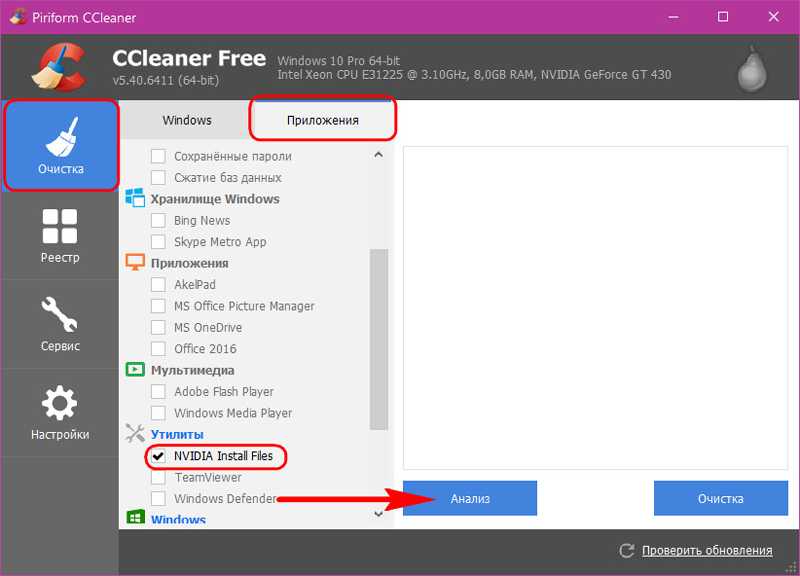Enable the Windows Media Player checkbox

point(158,413)
